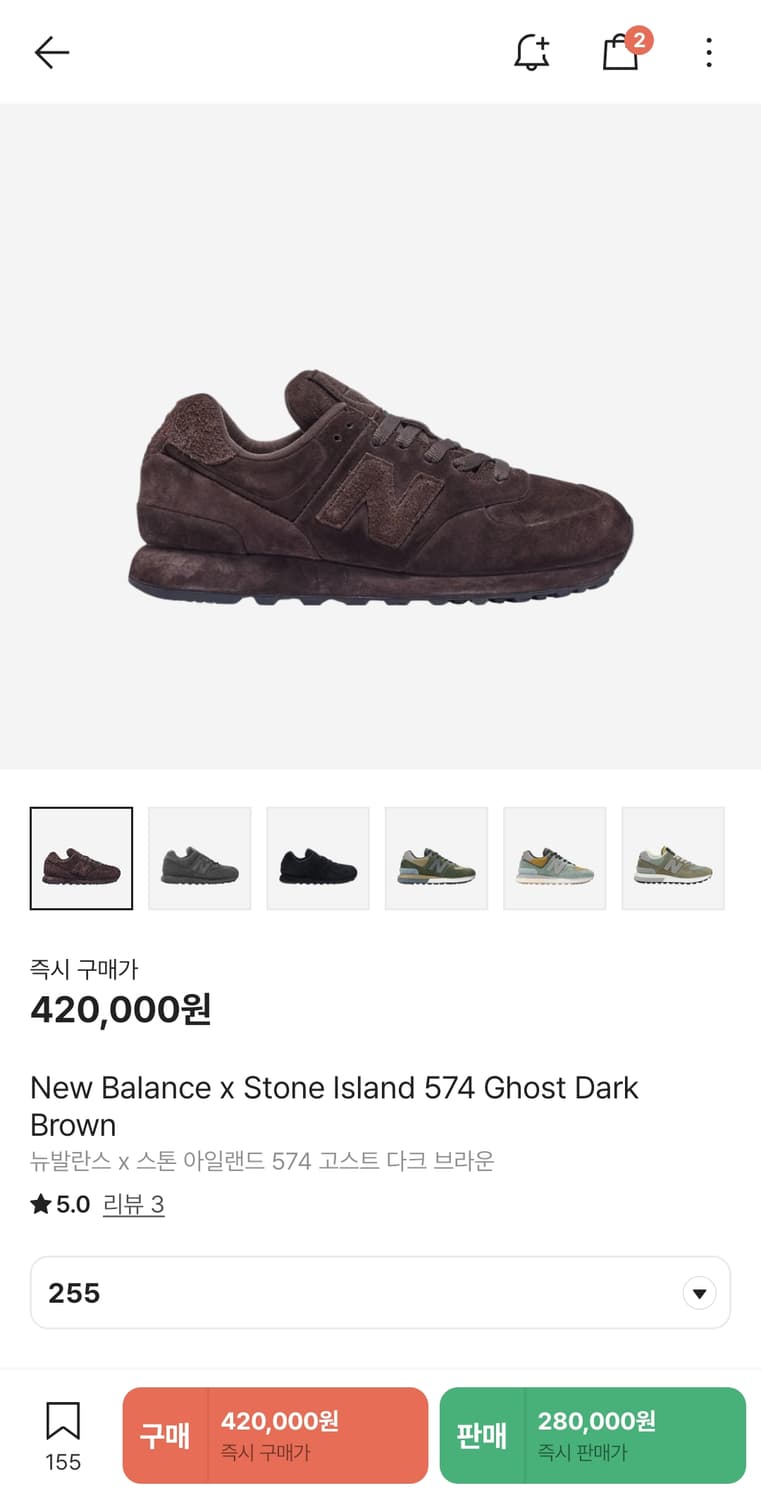
Task: Select the black shoe color thumbnail
Action: [318, 858]
